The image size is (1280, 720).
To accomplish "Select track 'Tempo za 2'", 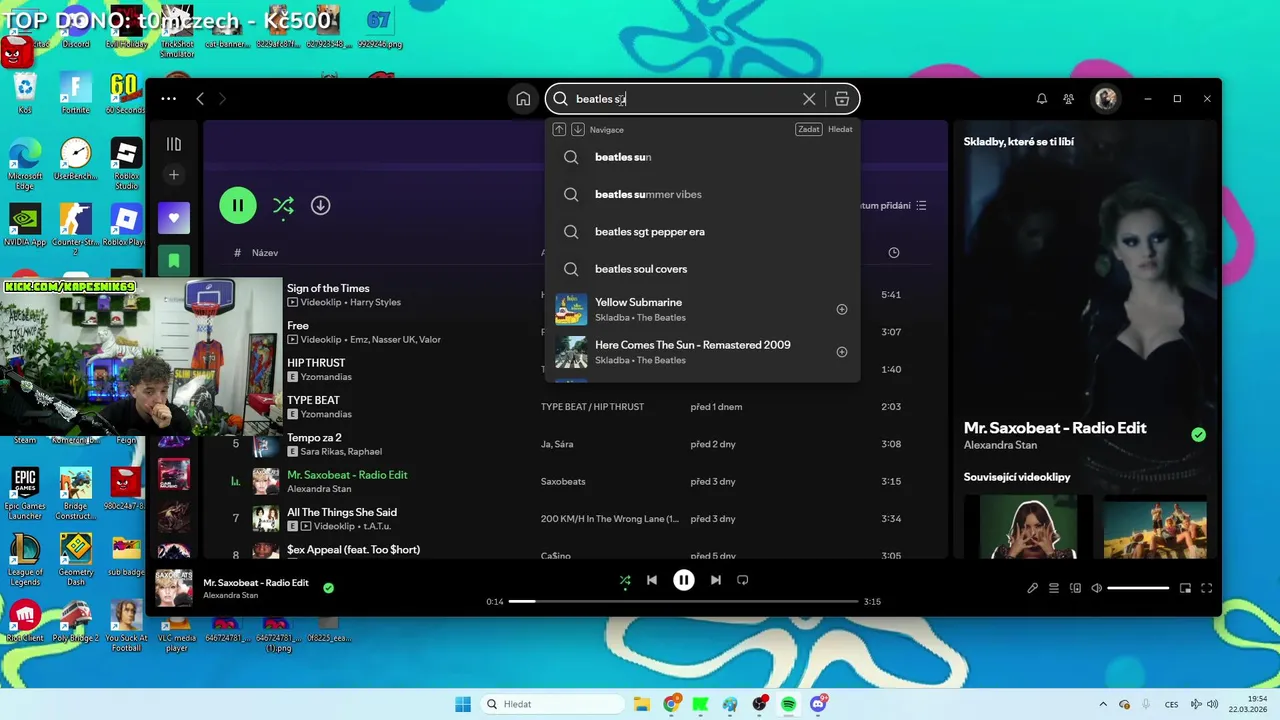I will 314,438.
